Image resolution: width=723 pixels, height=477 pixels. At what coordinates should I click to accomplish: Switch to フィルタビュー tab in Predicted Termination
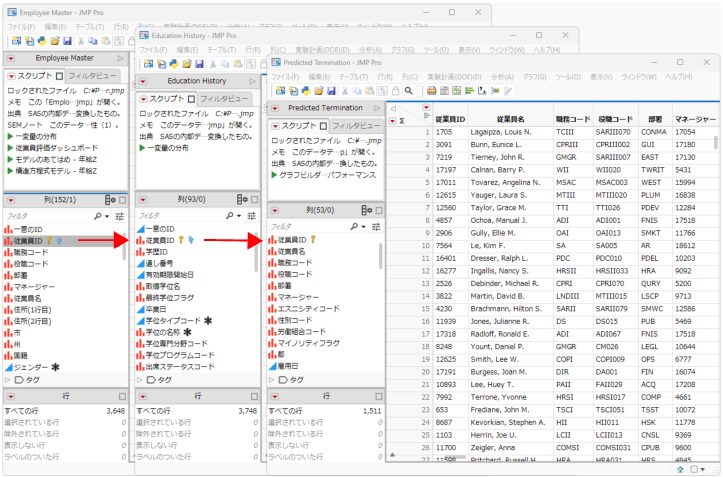click(356, 126)
